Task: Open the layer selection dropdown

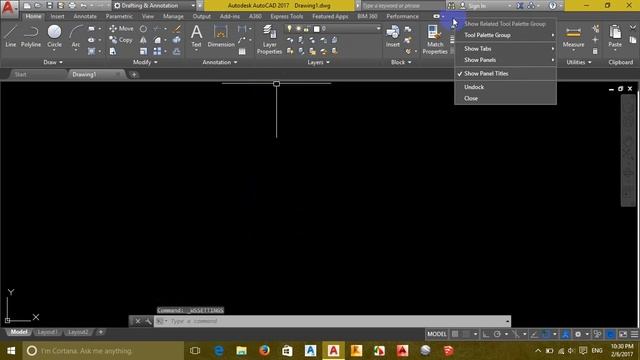Action: [333, 29]
